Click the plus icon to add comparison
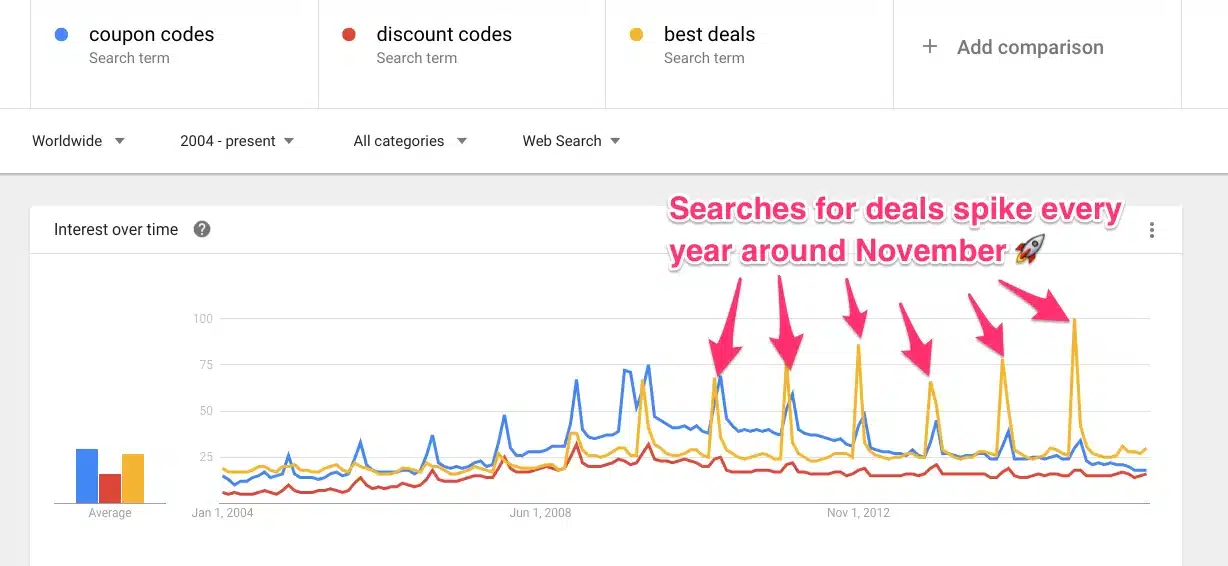Viewport: 1228px width, 566px height. pos(930,46)
